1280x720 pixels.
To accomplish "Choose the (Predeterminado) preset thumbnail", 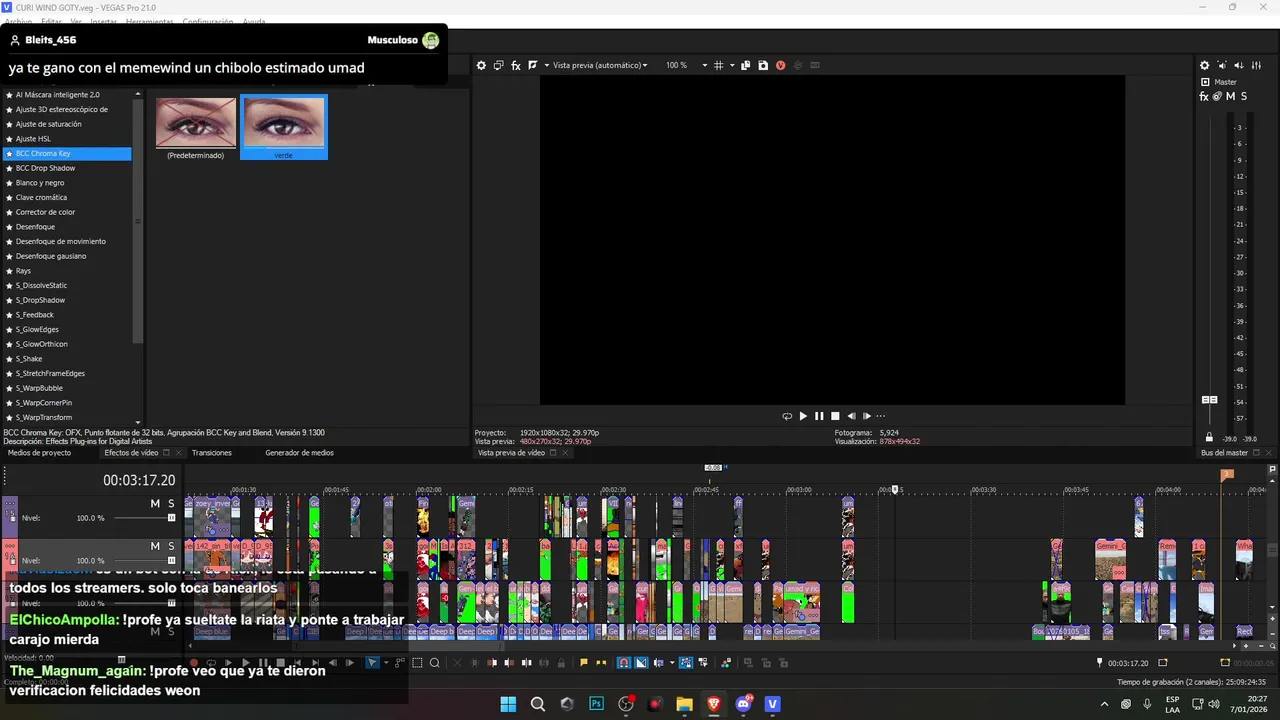I will [196, 128].
